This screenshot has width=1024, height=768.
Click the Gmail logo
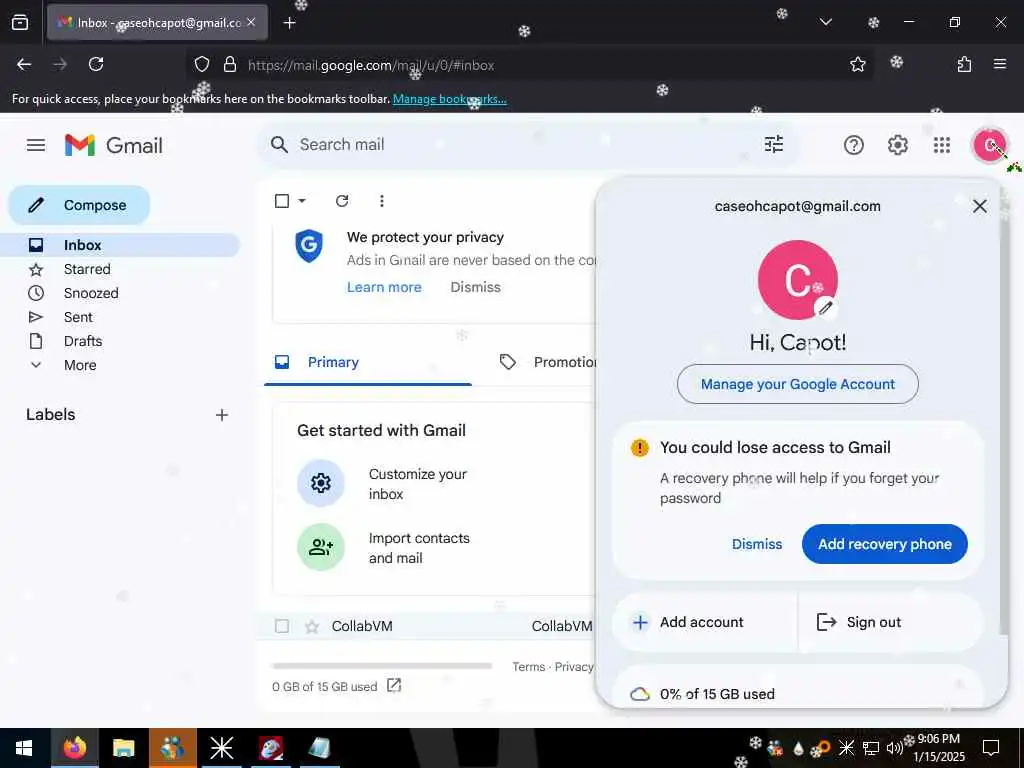(114, 145)
